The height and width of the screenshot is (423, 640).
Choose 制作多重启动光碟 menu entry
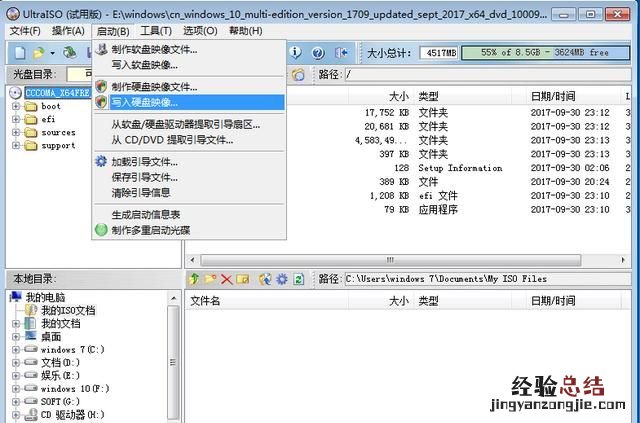pyautogui.click(x=151, y=230)
